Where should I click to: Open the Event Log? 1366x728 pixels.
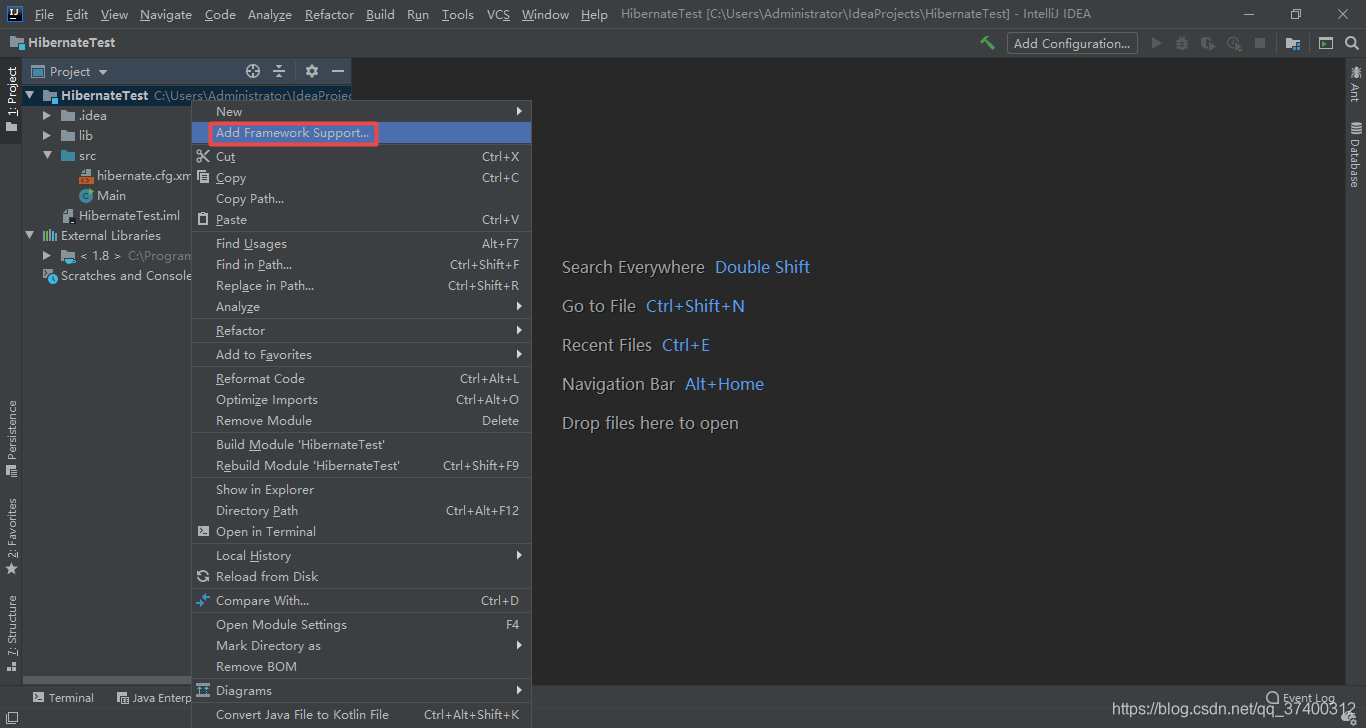click(x=1300, y=698)
